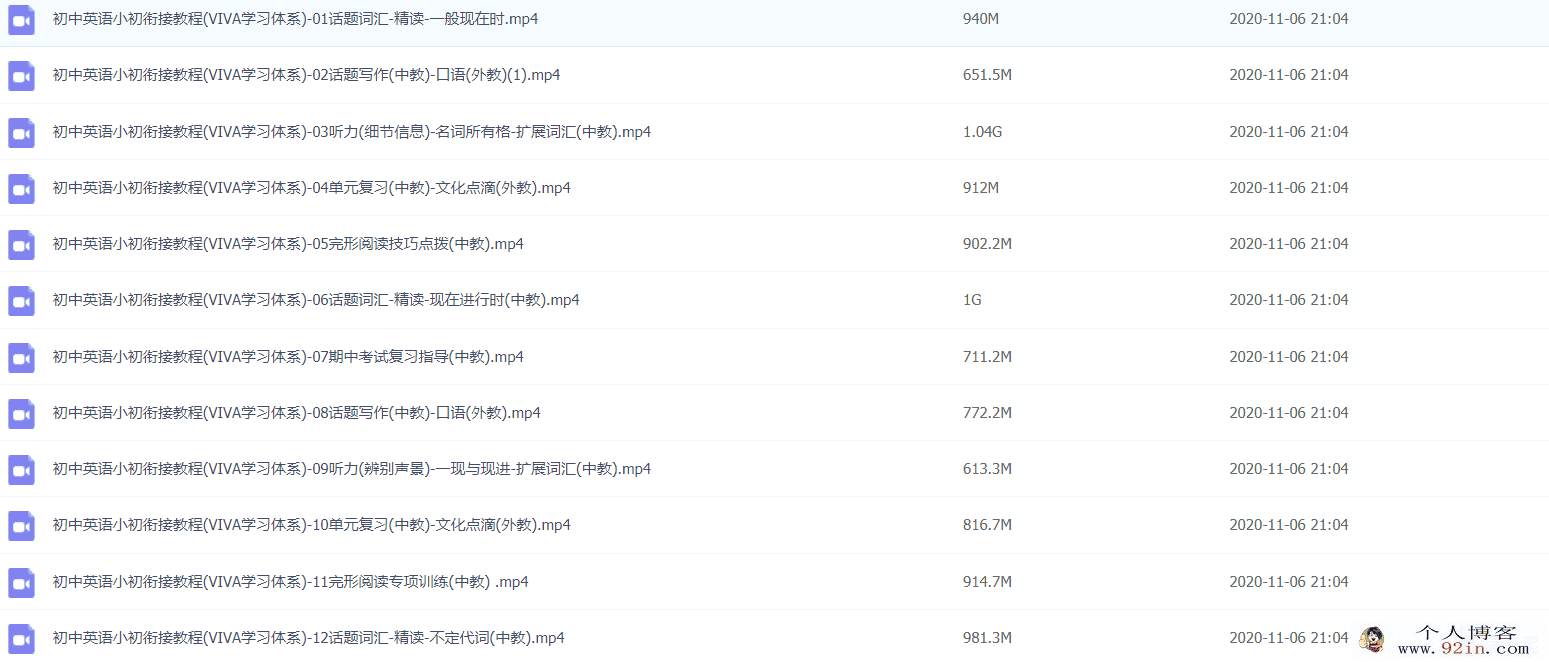Click the date of the 11完形阅读专项训练 row
Viewport: 1549px width, 662px height.
coord(1289,582)
